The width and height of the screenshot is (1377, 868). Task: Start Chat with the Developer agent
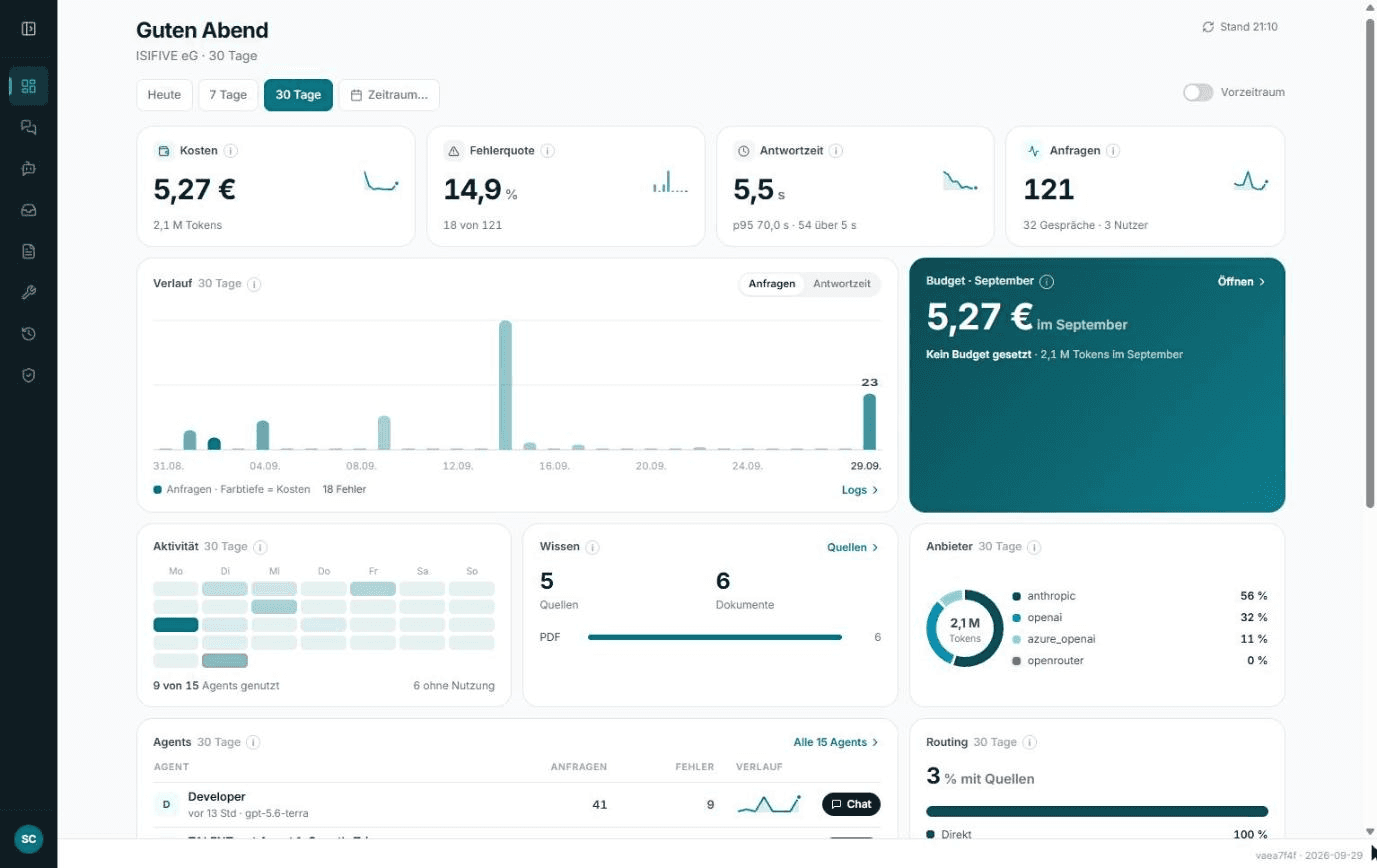click(x=852, y=804)
